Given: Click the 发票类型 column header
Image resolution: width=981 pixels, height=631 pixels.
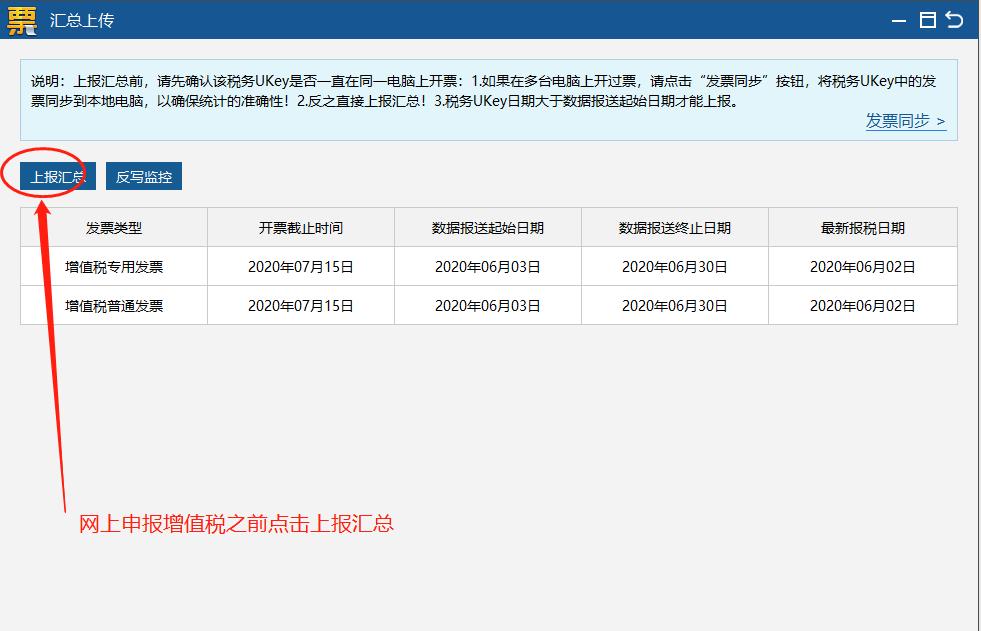Looking at the screenshot, I should pos(111,227).
